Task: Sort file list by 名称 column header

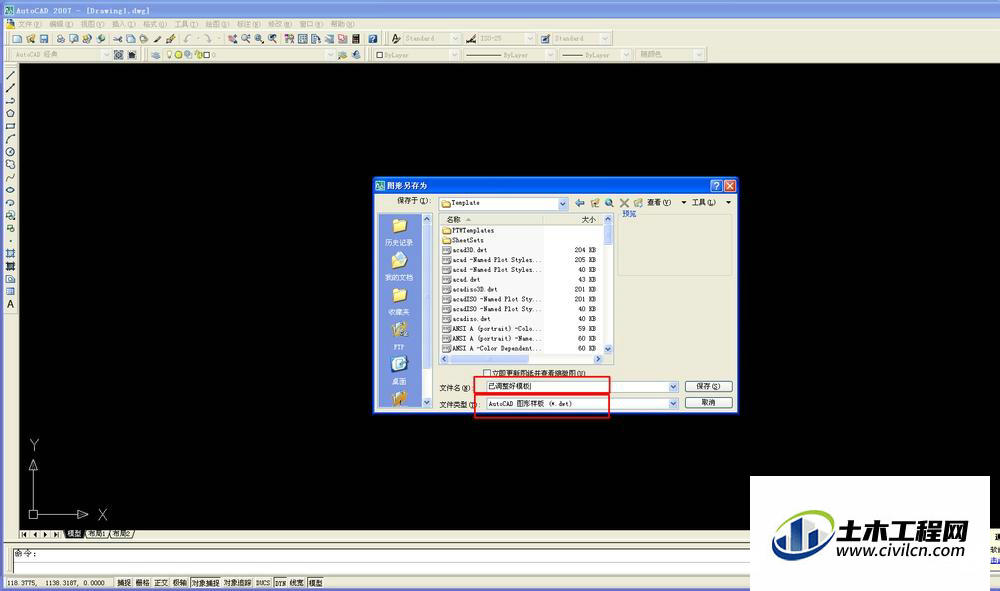Action: tap(492, 219)
